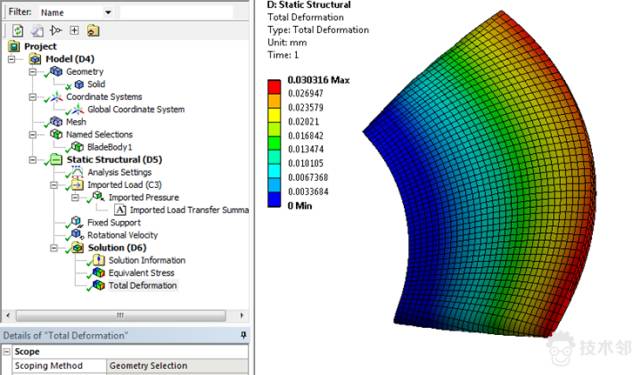640x375 pixels.
Task: Click the refresh icon in tree toolbar
Action: 18,31
